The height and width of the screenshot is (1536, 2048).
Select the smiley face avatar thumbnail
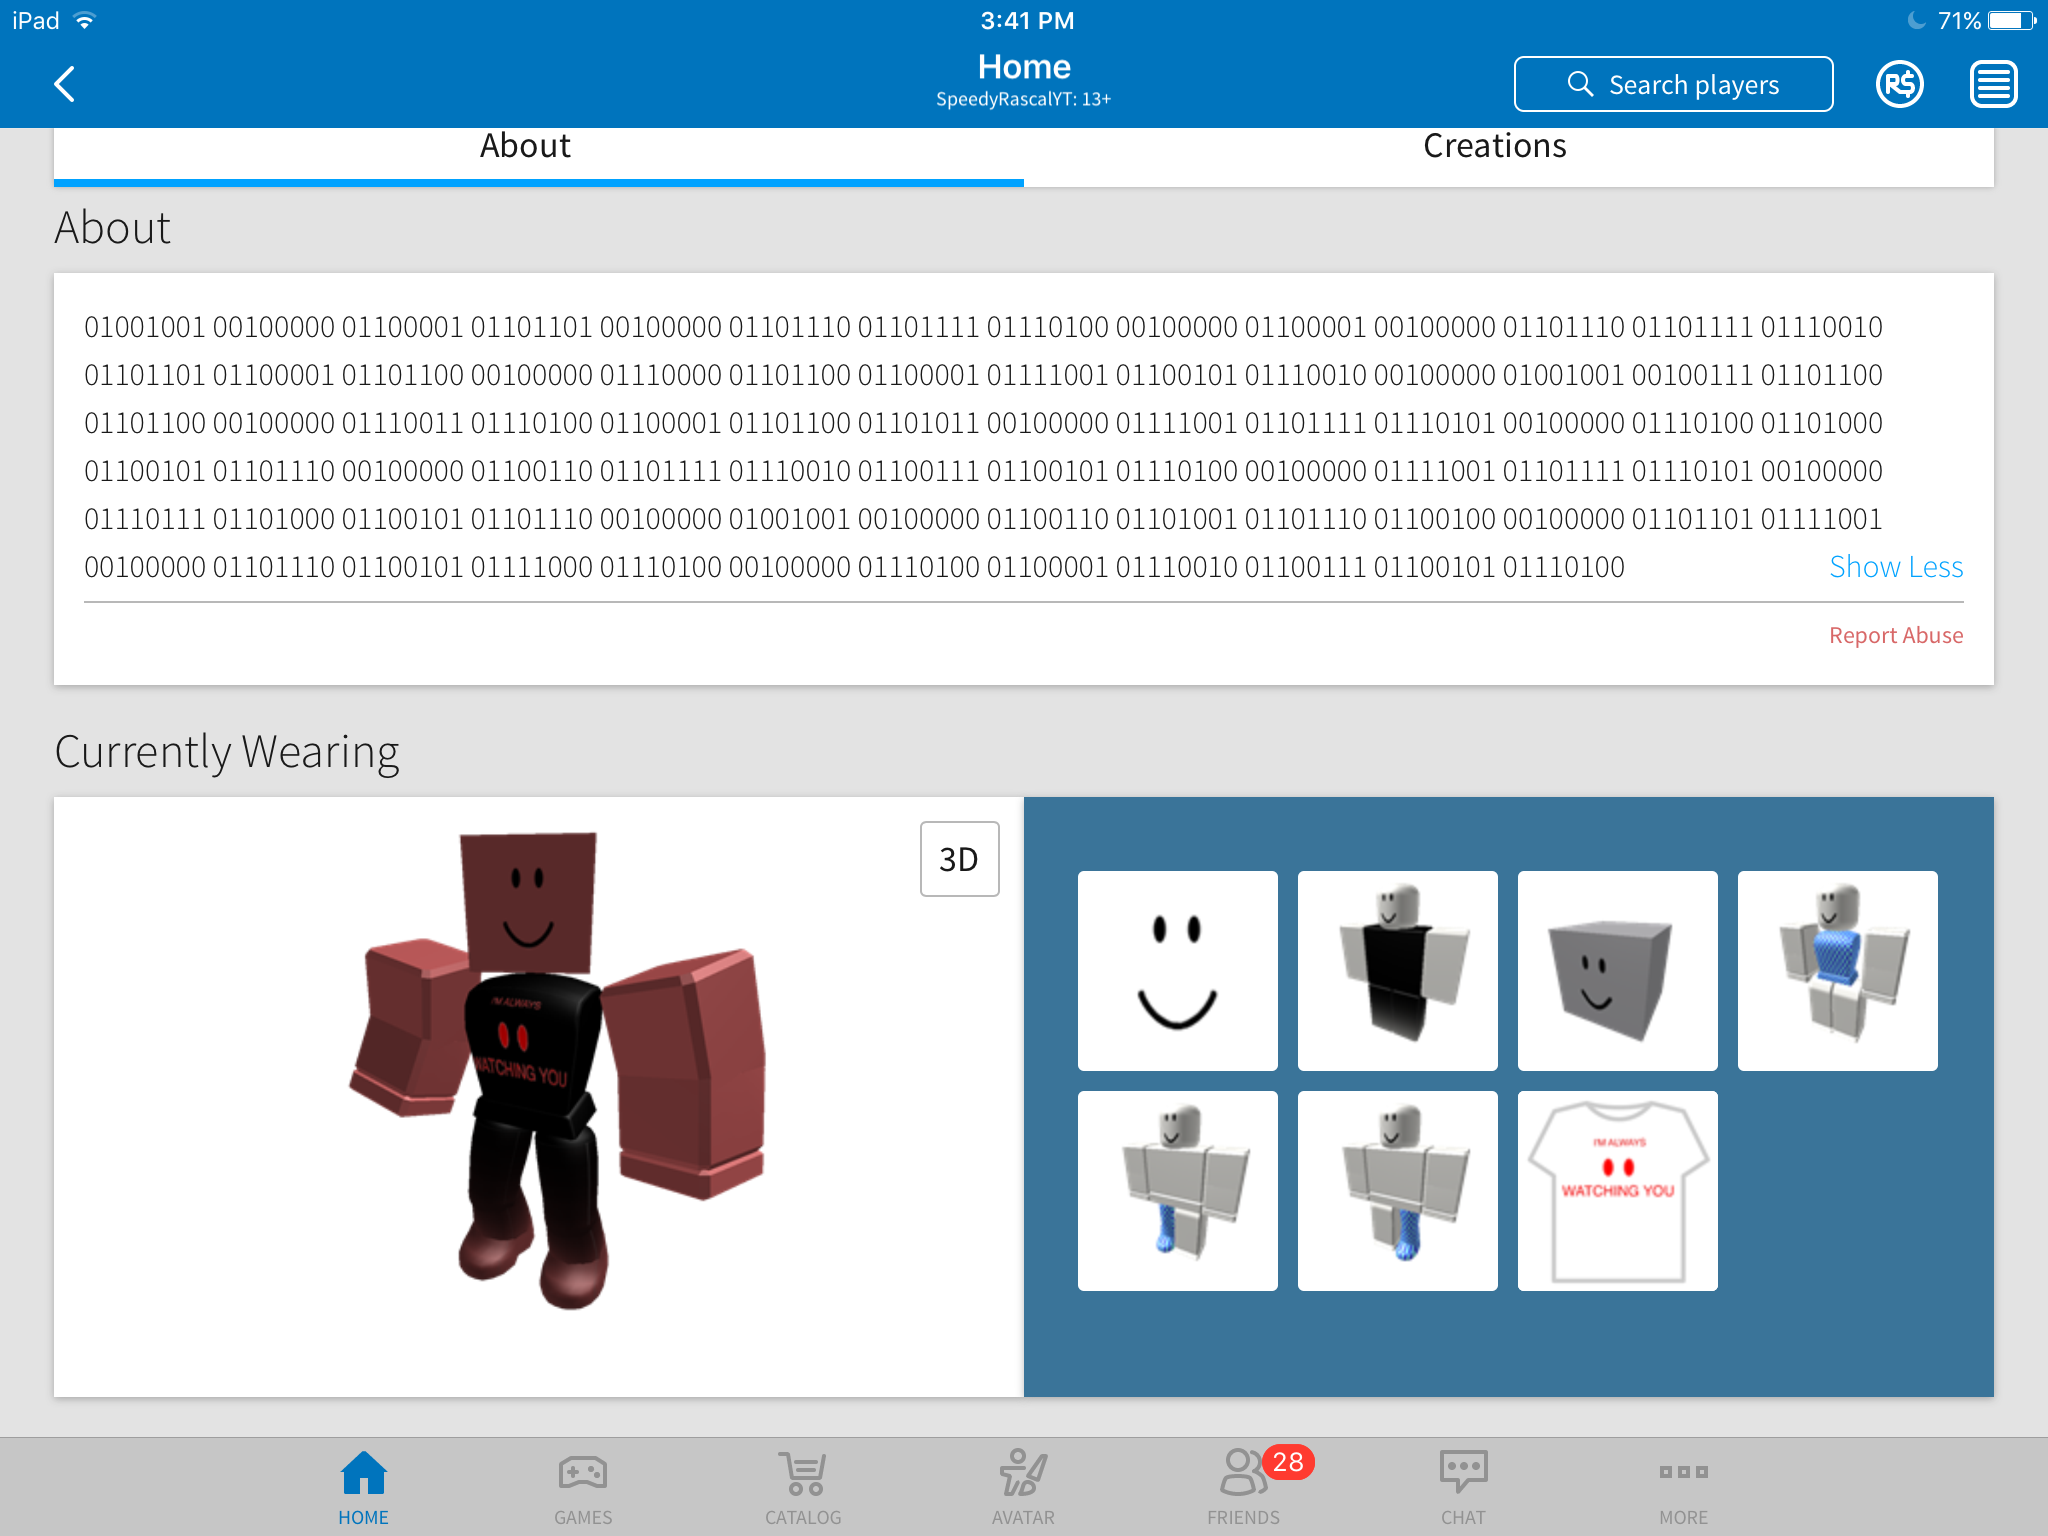(1177, 968)
